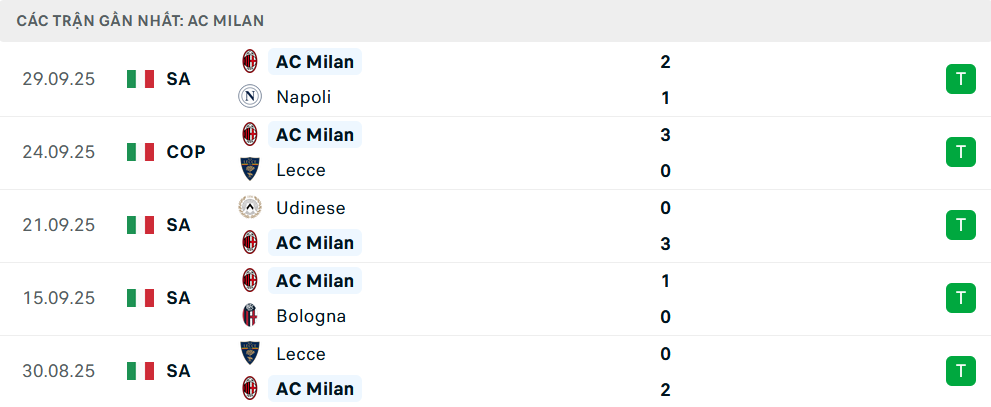Click the 21.09.25 match date

[59, 225]
